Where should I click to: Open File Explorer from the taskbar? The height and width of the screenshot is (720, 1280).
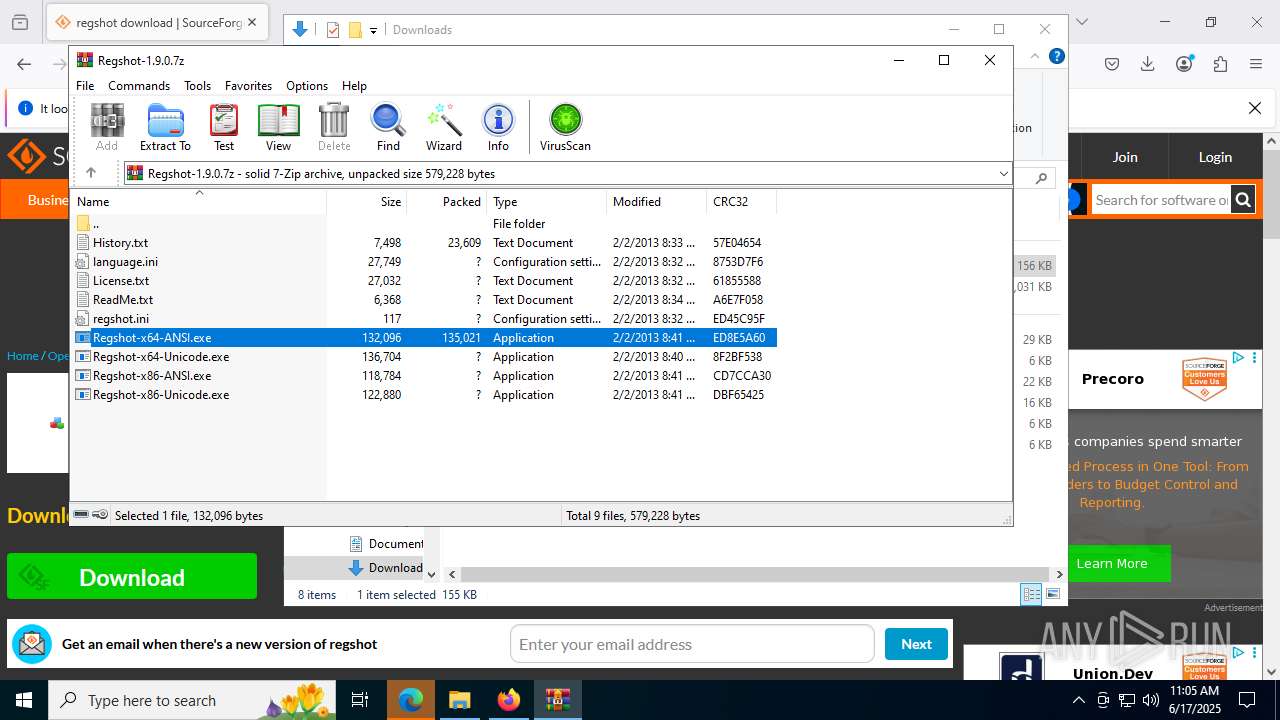tap(459, 700)
